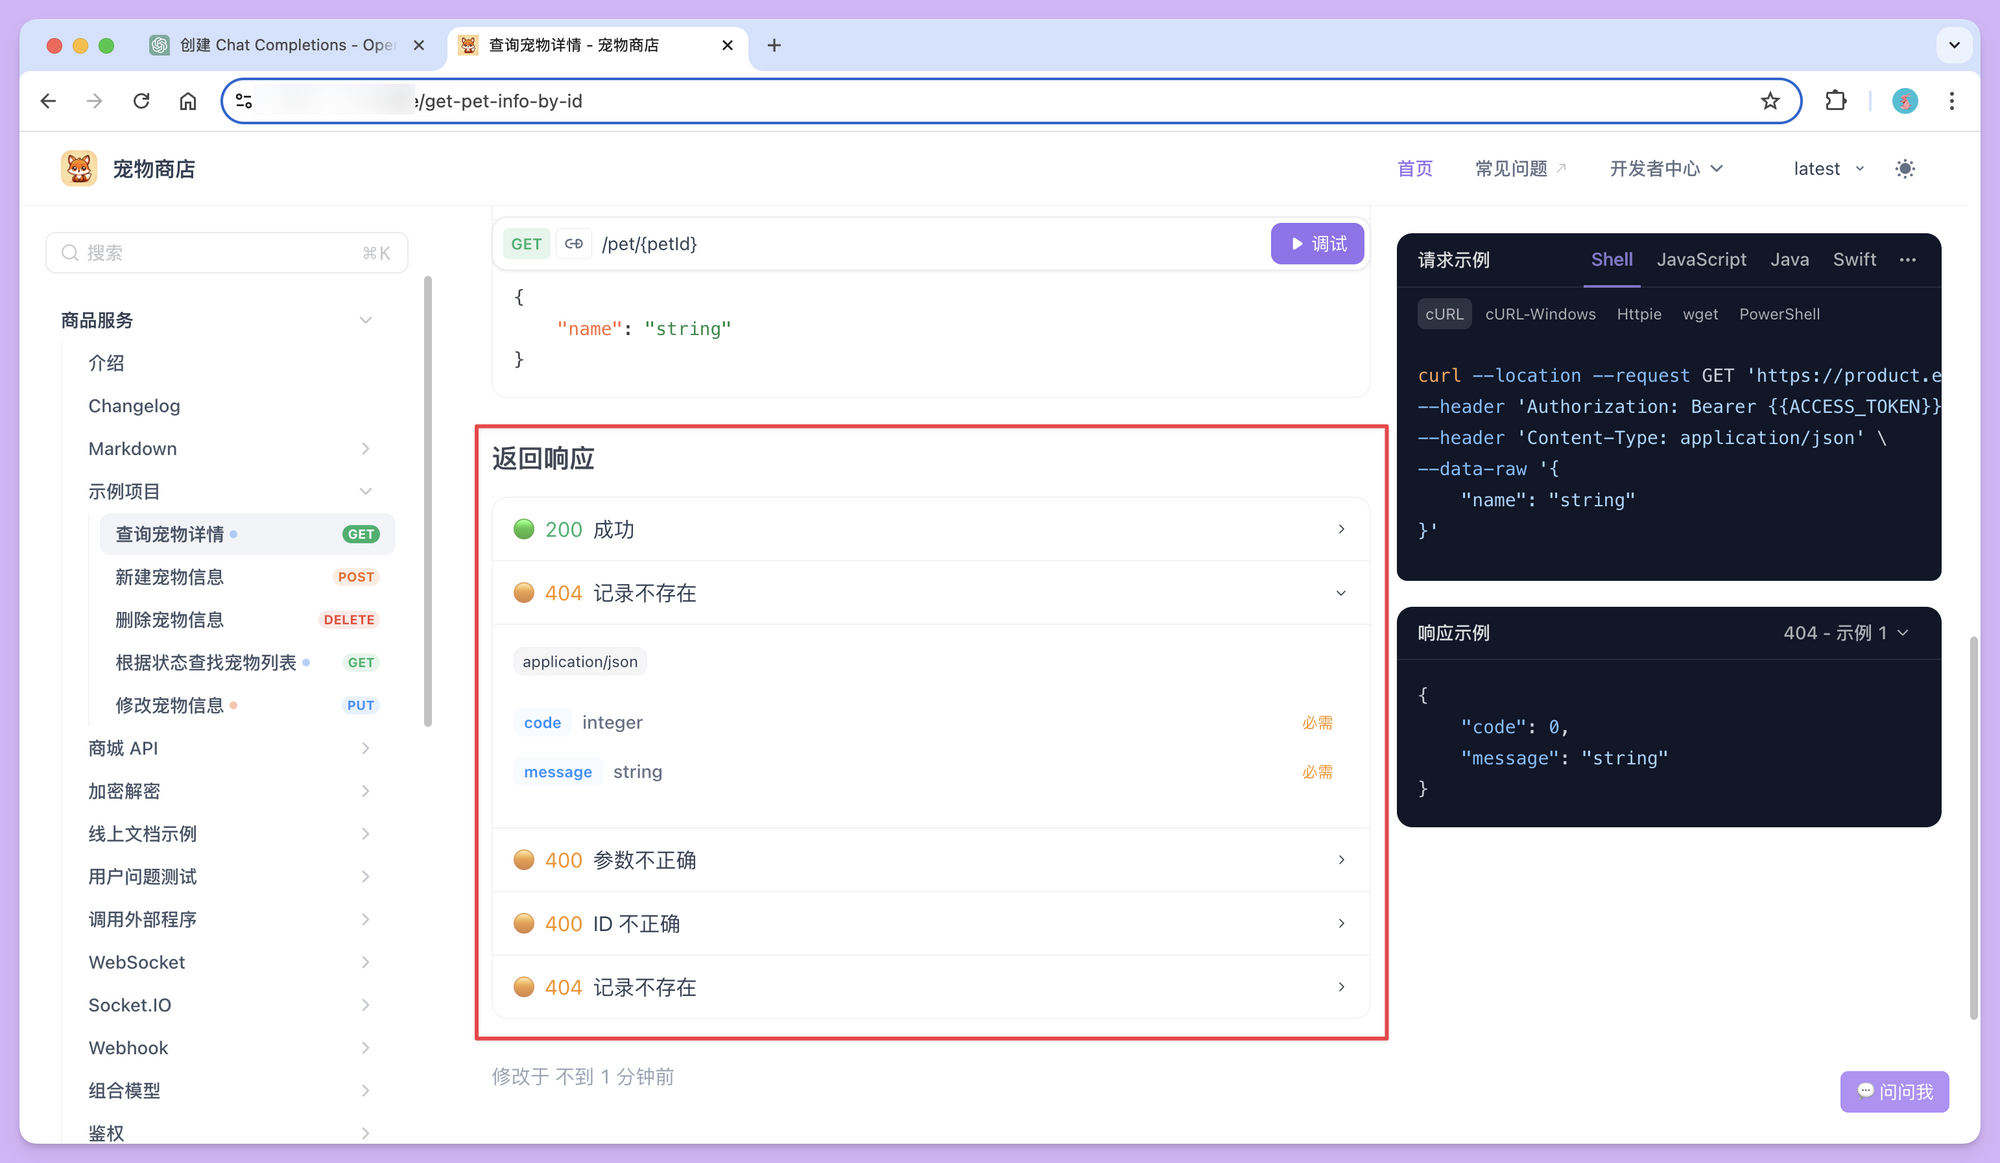Select 查询宠物详情 GET endpoint
The width and height of the screenshot is (2000, 1163).
click(x=247, y=534)
